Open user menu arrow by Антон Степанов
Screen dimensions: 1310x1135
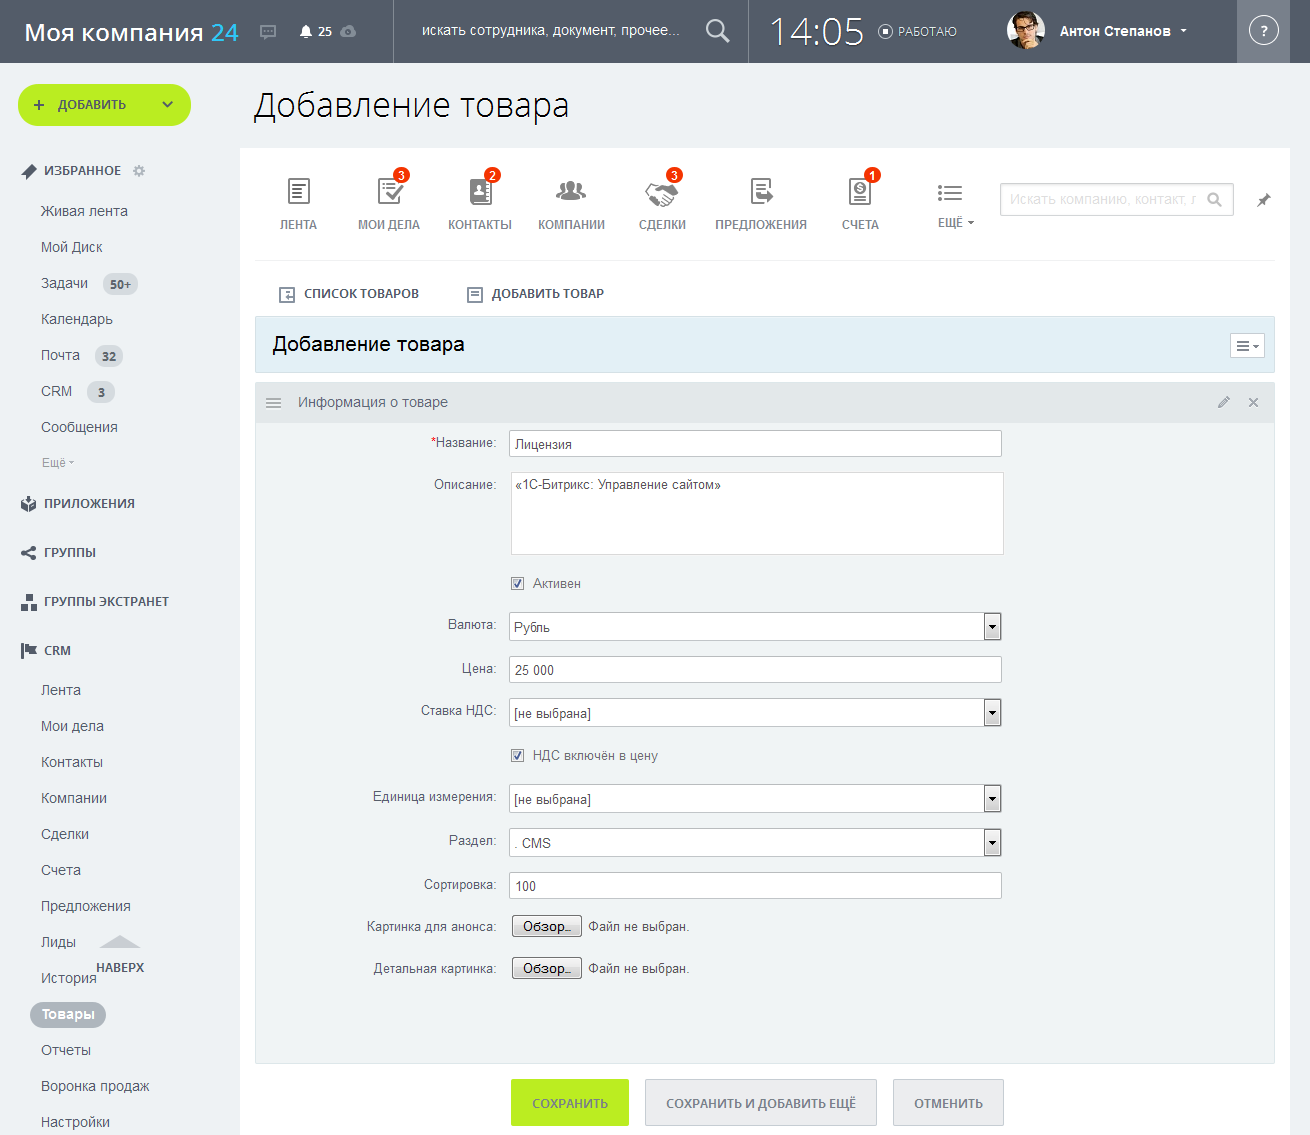(1184, 31)
